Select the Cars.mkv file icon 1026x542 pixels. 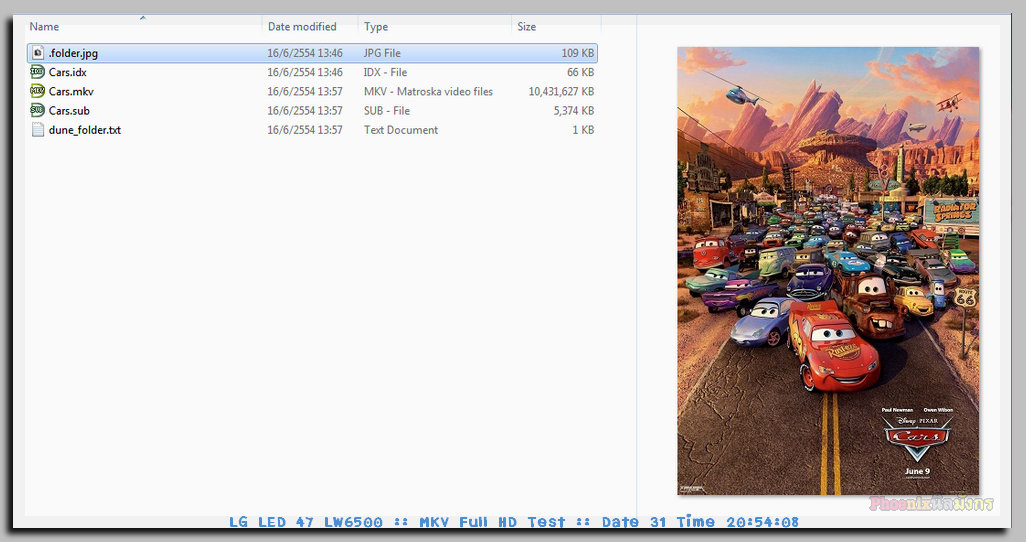click(38, 91)
